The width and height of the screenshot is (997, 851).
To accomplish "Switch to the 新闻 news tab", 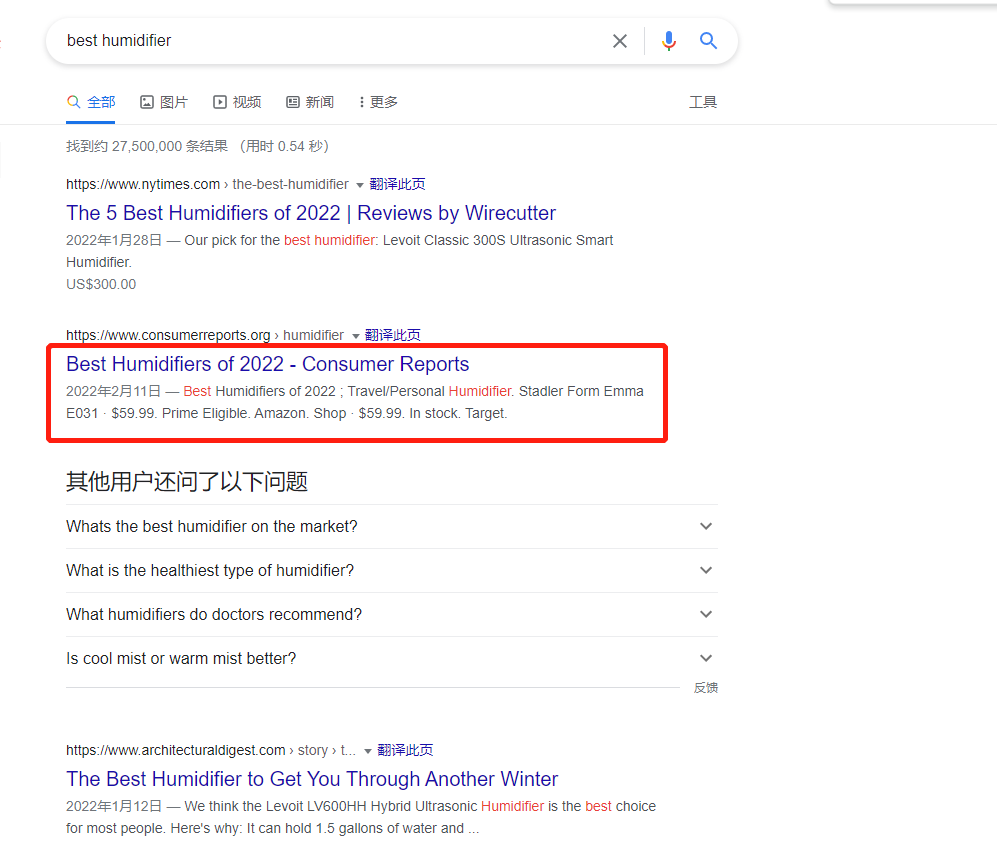I will pyautogui.click(x=310, y=102).
